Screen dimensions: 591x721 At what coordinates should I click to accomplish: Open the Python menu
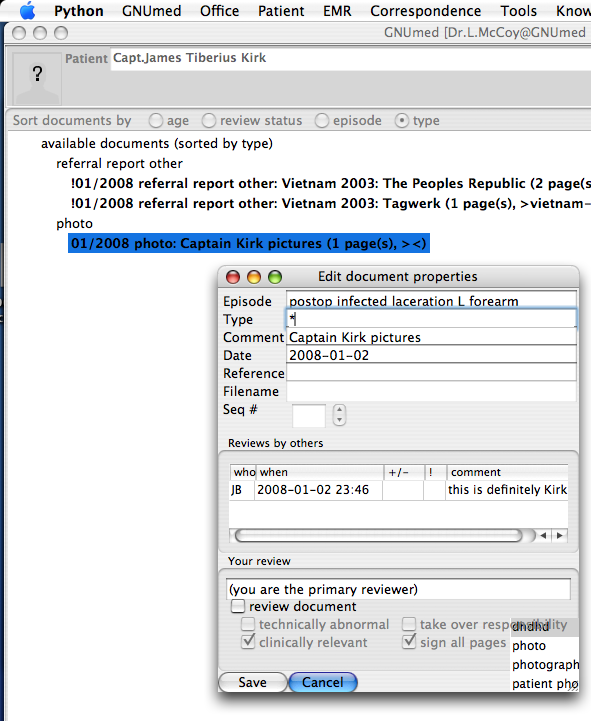click(x=79, y=11)
